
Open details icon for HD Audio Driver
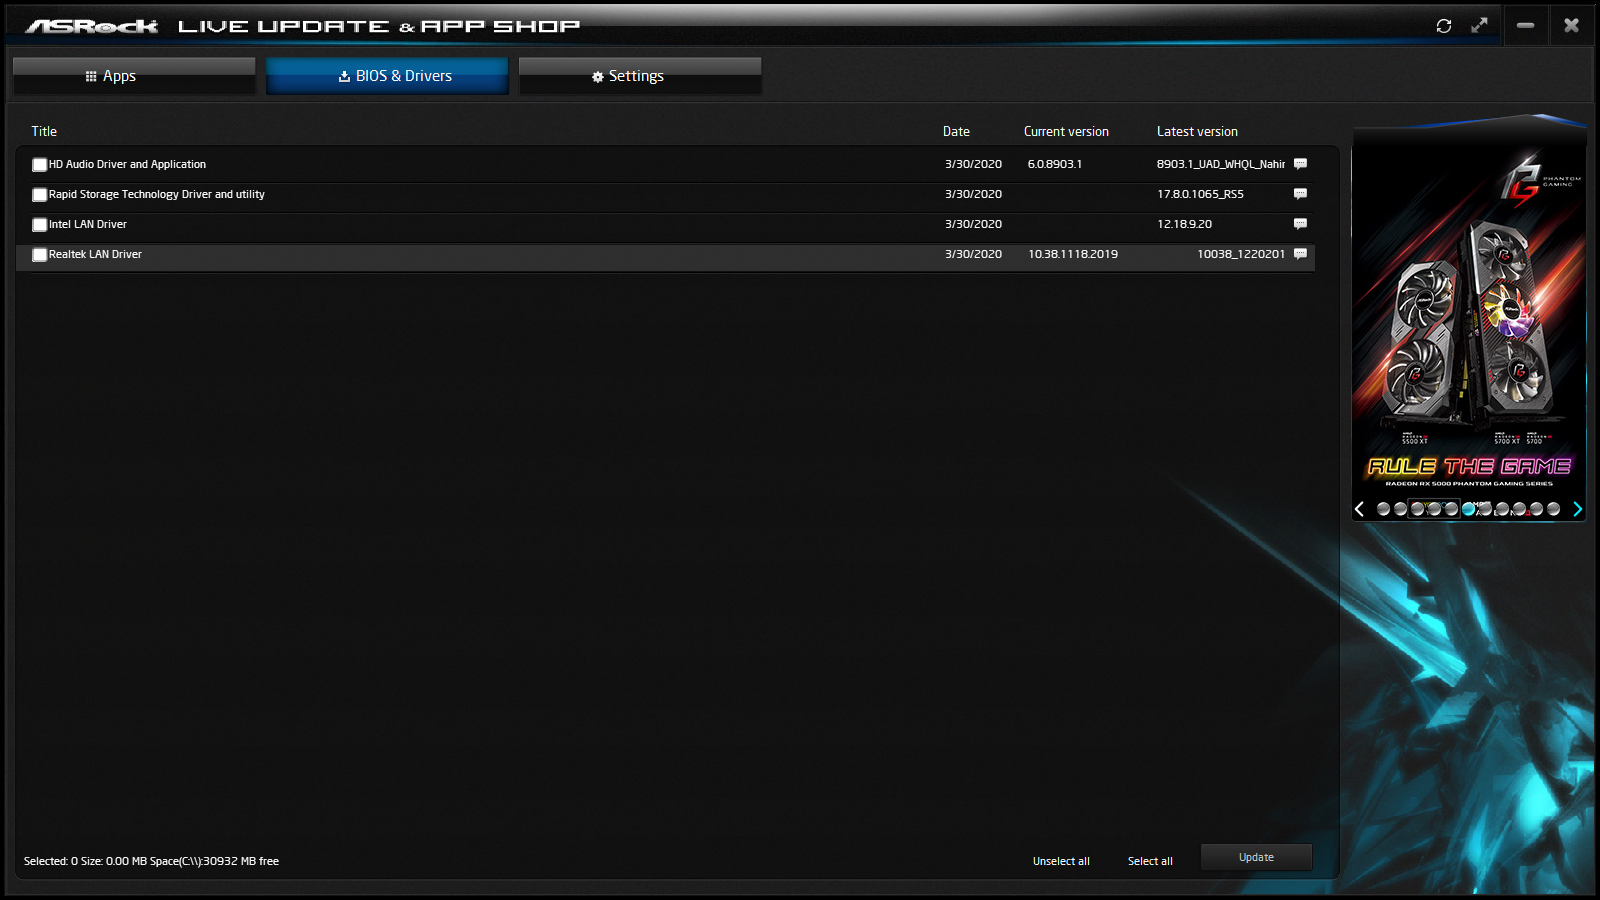(x=1300, y=164)
